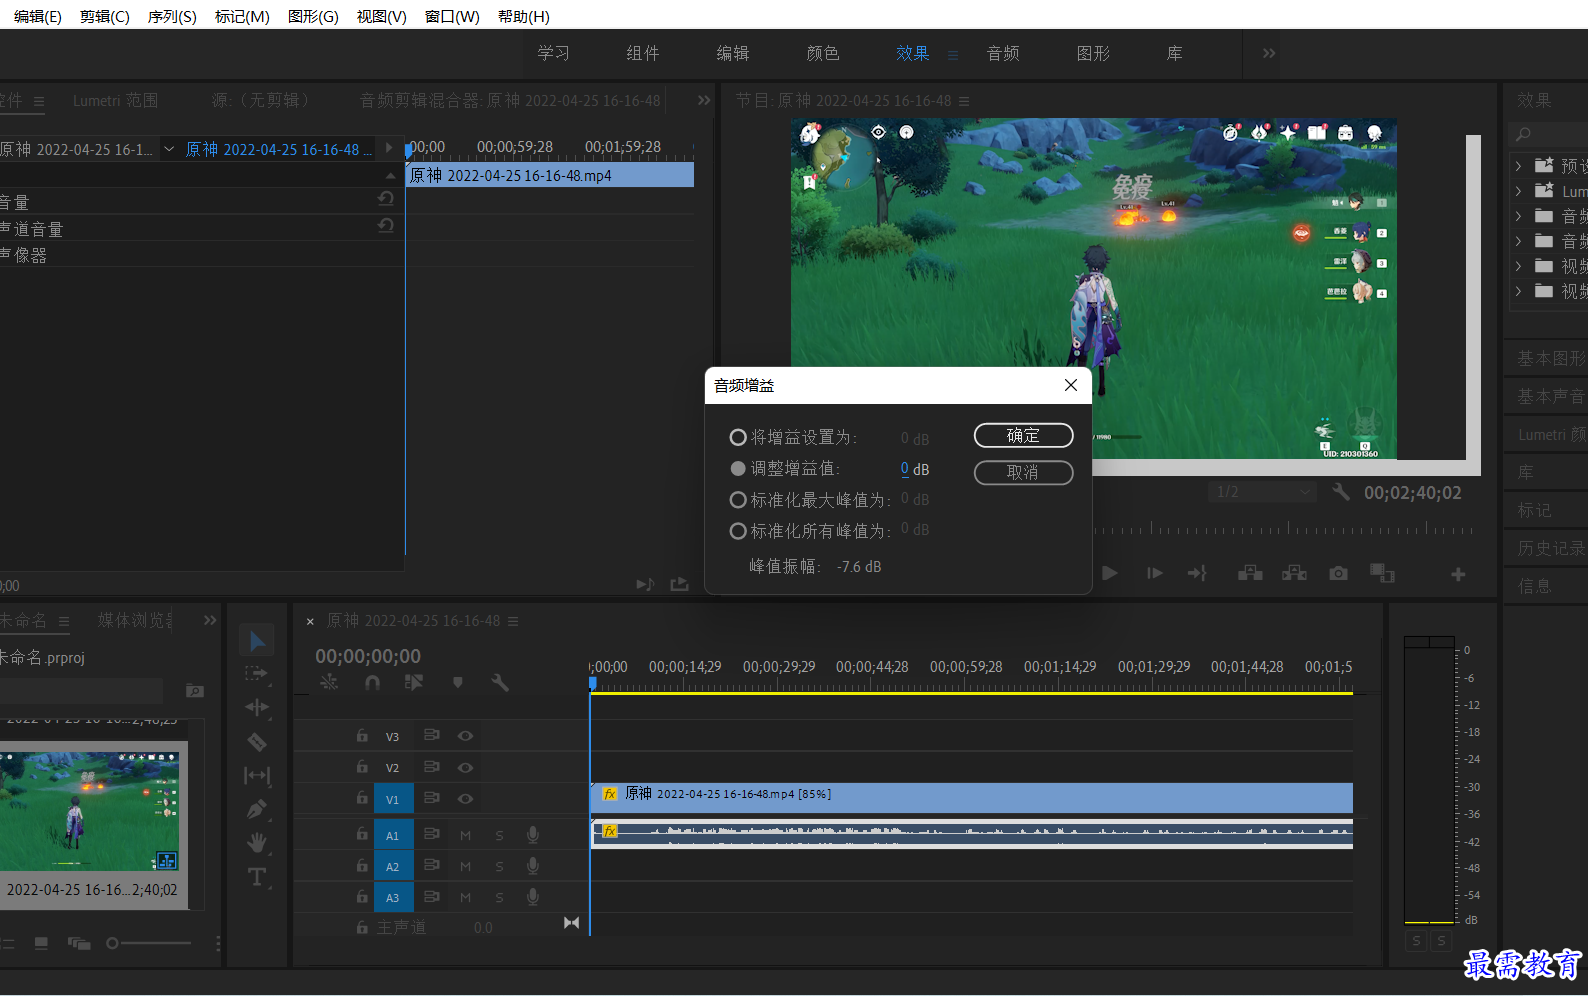Play video in program monitor
The height and width of the screenshot is (996, 1588).
coord(1110,573)
